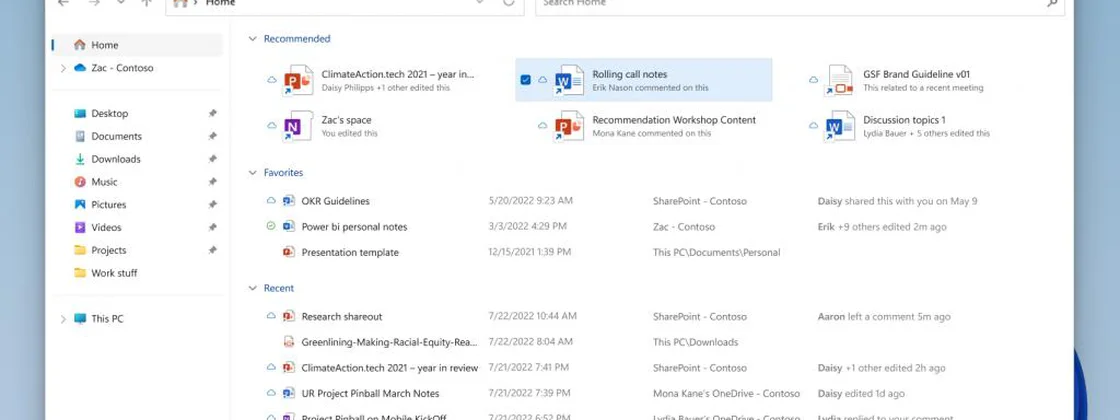This screenshot has width=1120, height=420.
Task: Click the Word icon for Discussion topics 1
Action: tap(838, 127)
